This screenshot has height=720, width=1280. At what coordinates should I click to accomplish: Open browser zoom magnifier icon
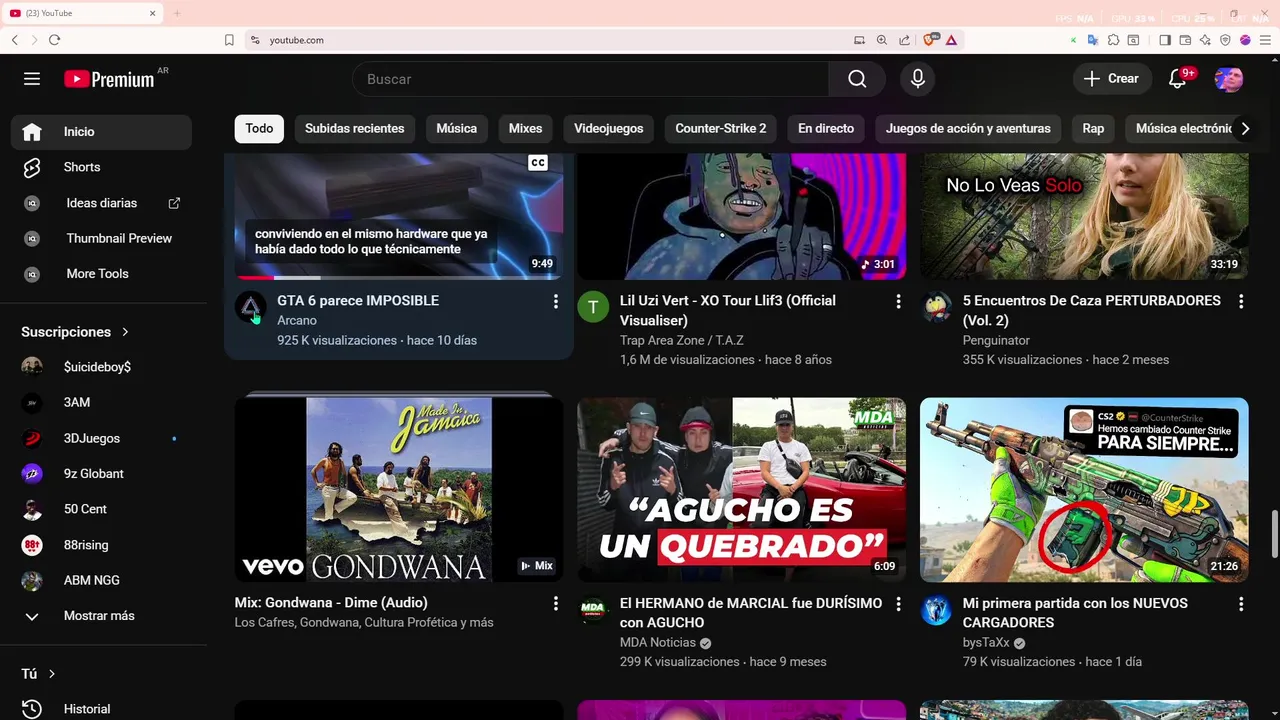[881, 40]
